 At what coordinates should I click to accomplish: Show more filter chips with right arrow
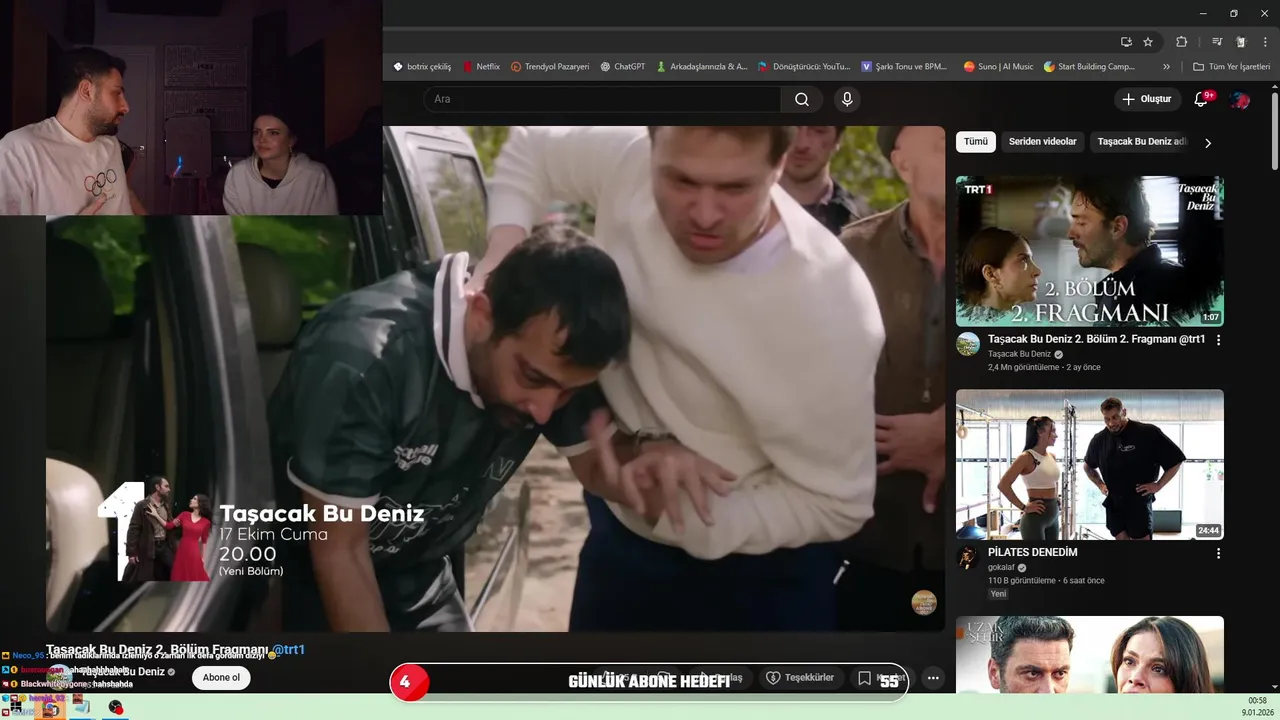[x=1208, y=143]
